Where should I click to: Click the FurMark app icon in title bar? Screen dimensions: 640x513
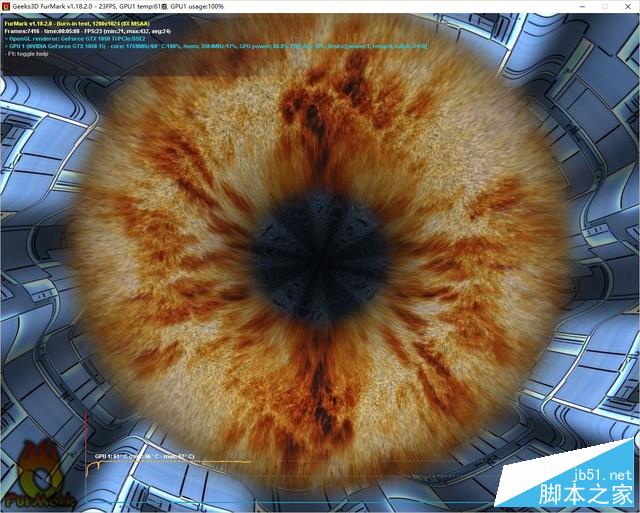[7, 5]
